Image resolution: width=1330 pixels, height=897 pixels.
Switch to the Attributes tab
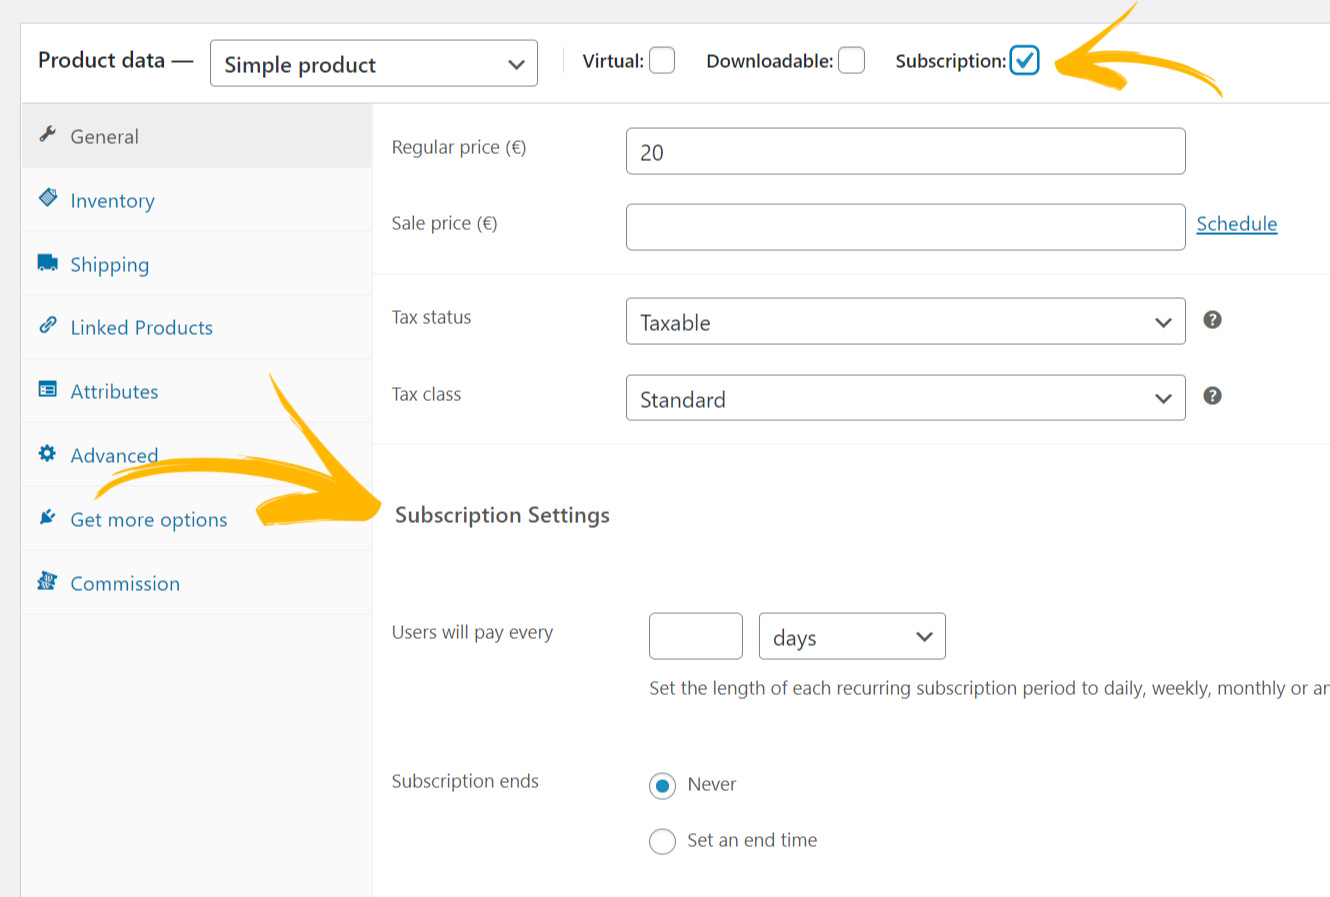click(197, 391)
